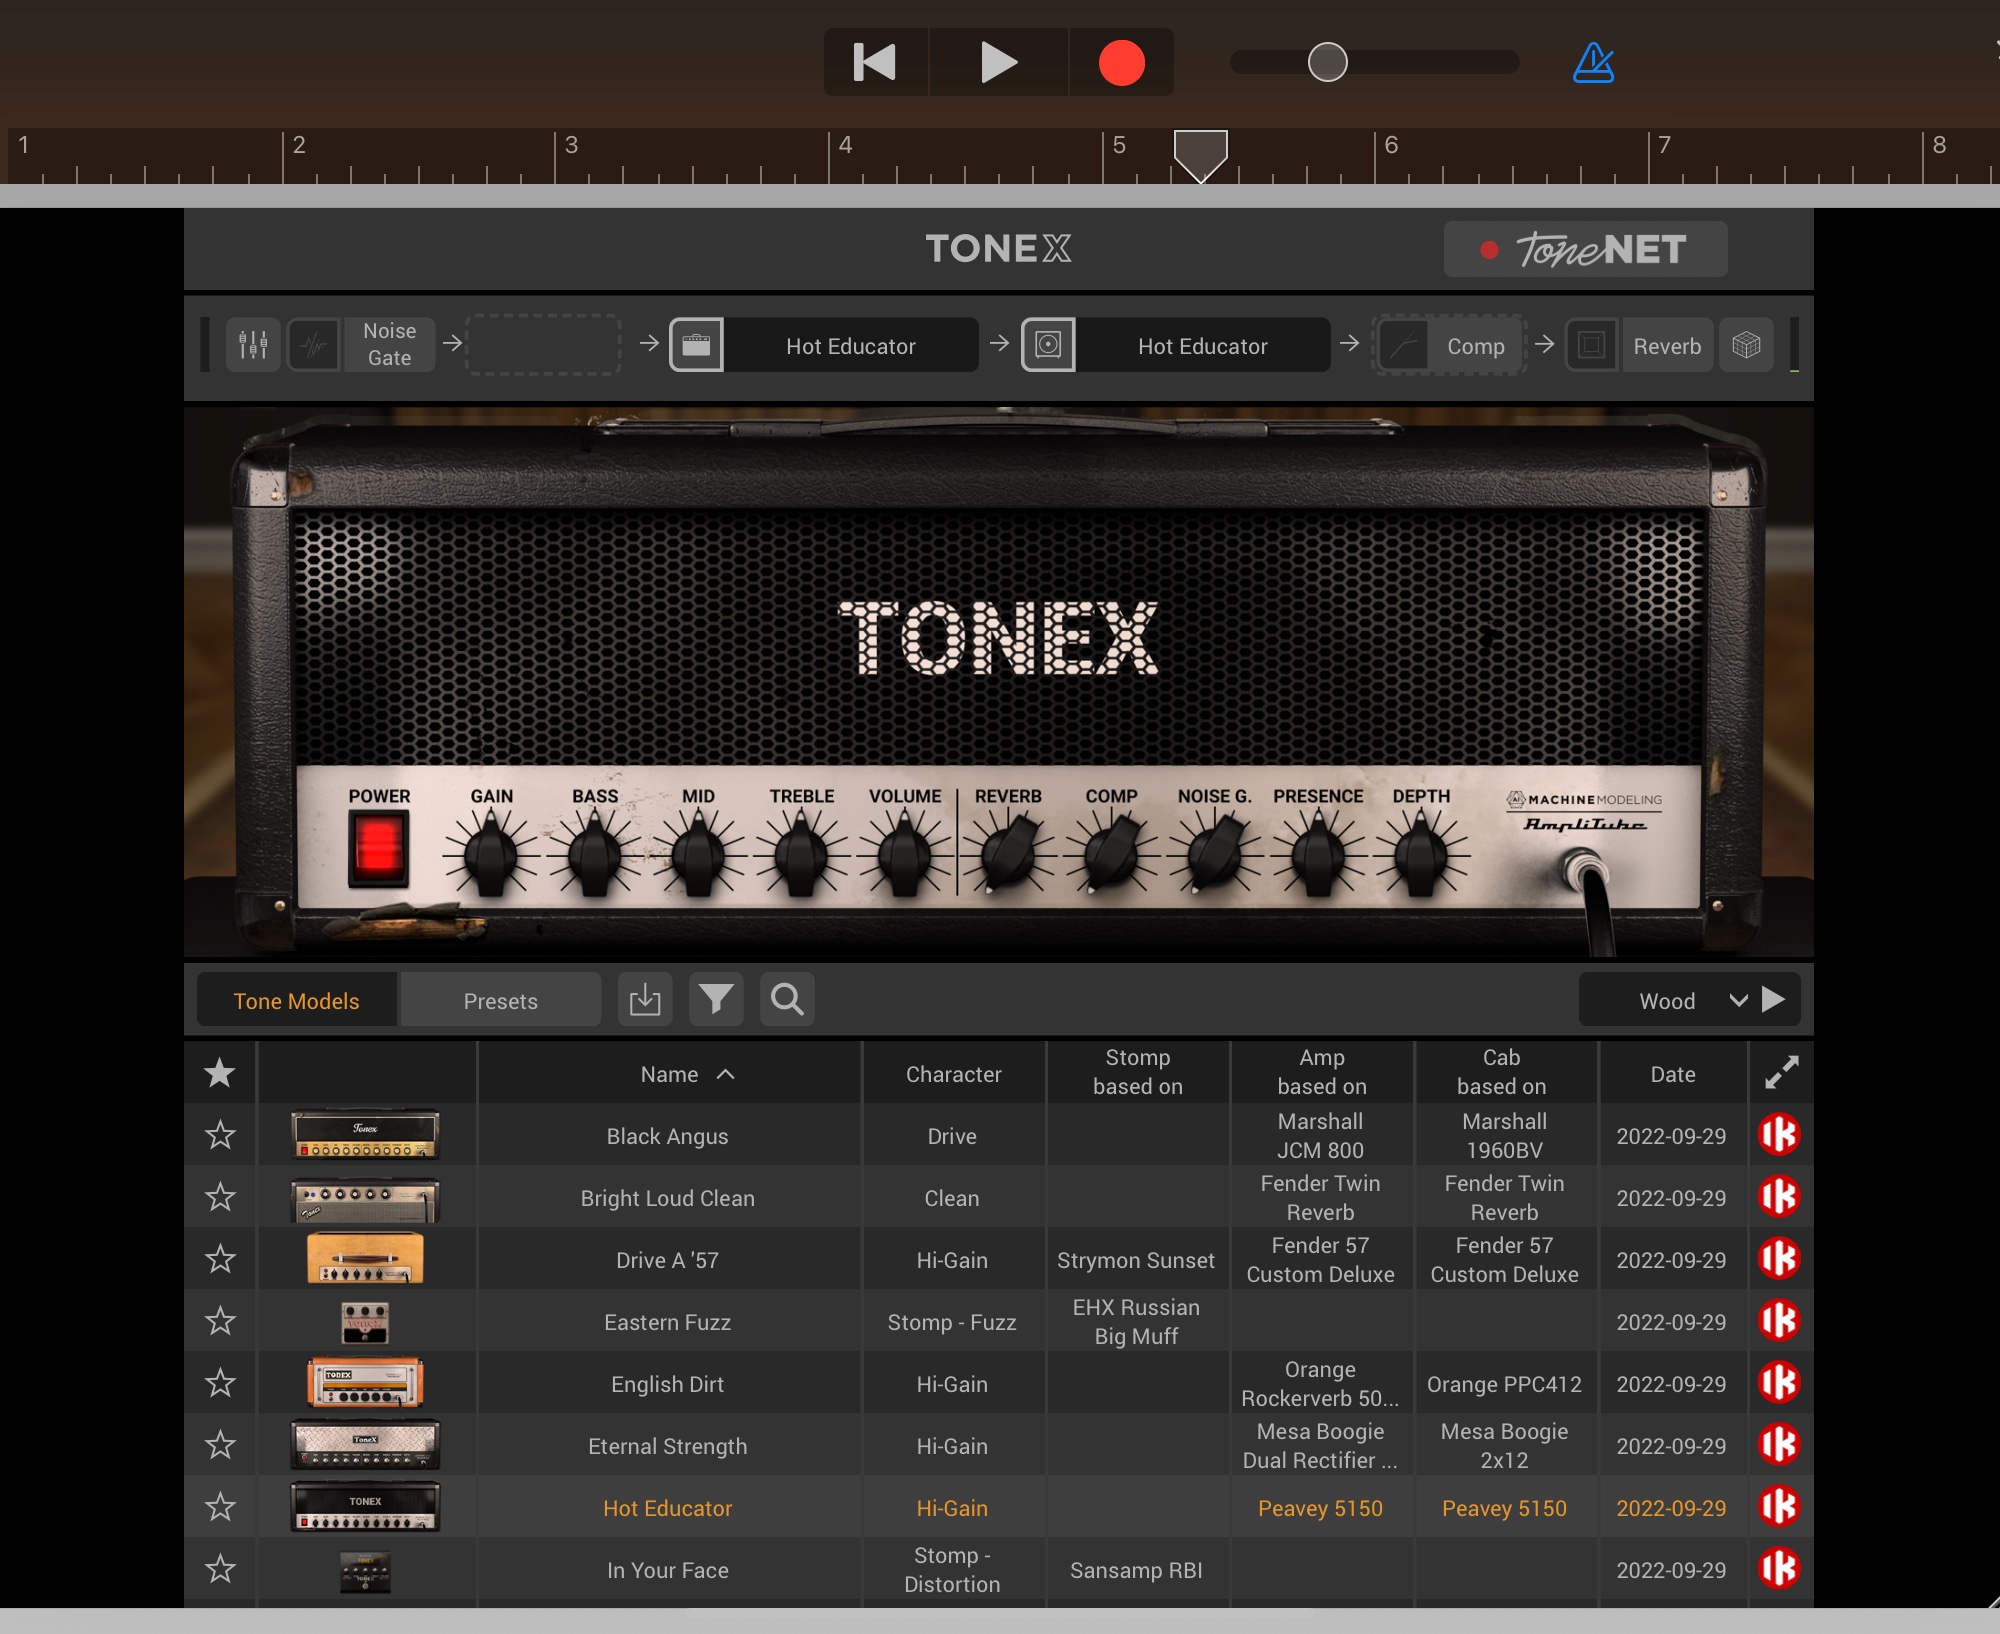Click the master volume slider knob
This screenshot has height=1634, width=2000.
(x=1327, y=62)
